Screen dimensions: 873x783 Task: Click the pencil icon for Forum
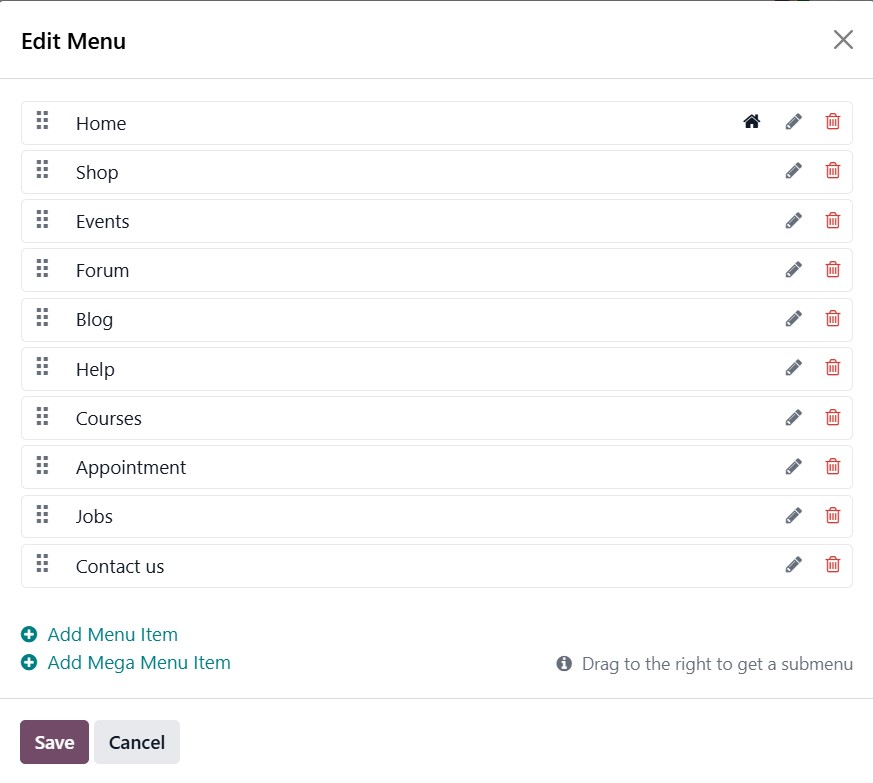pos(794,269)
